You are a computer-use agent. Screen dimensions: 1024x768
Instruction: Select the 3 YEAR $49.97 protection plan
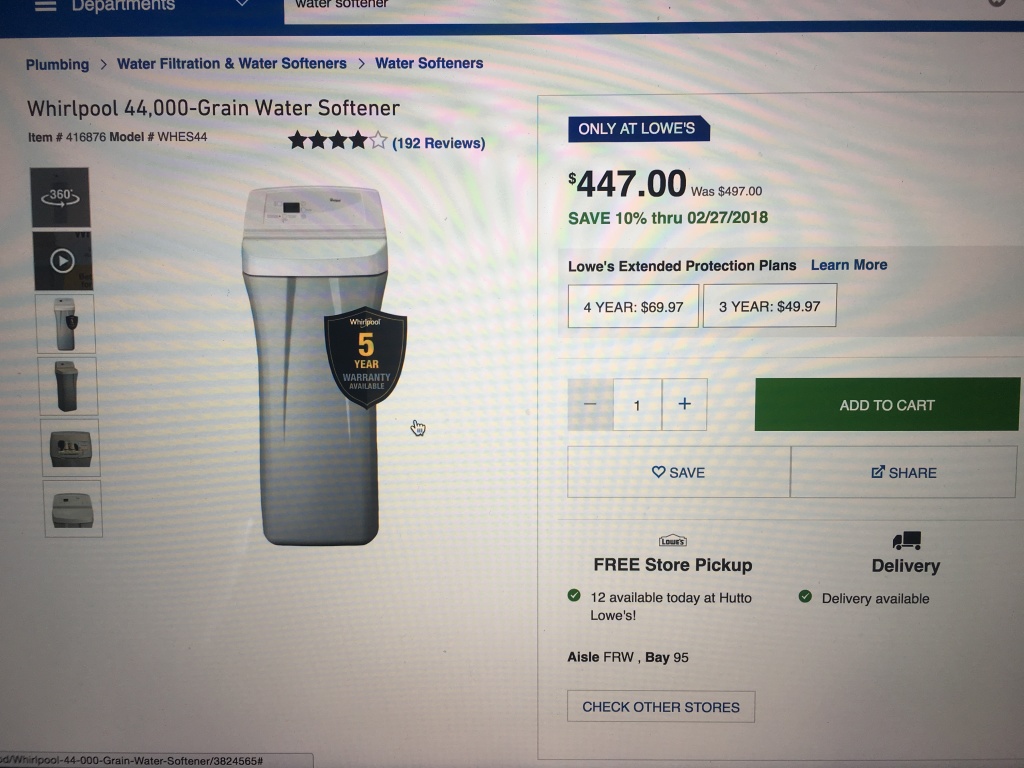[x=770, y=306]
